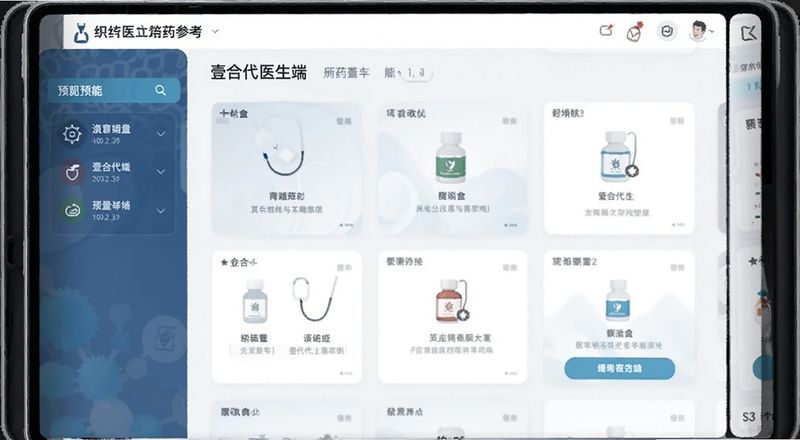Click the share icon in the top bar
This screenshot has height=440, width=800.
[x=606, y=31]
